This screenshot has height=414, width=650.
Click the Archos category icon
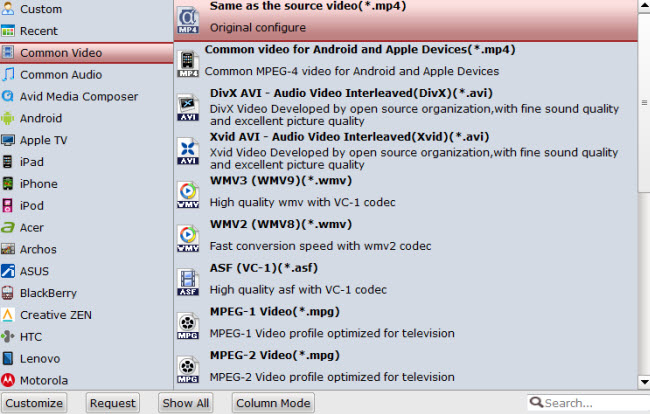(7, 249)
